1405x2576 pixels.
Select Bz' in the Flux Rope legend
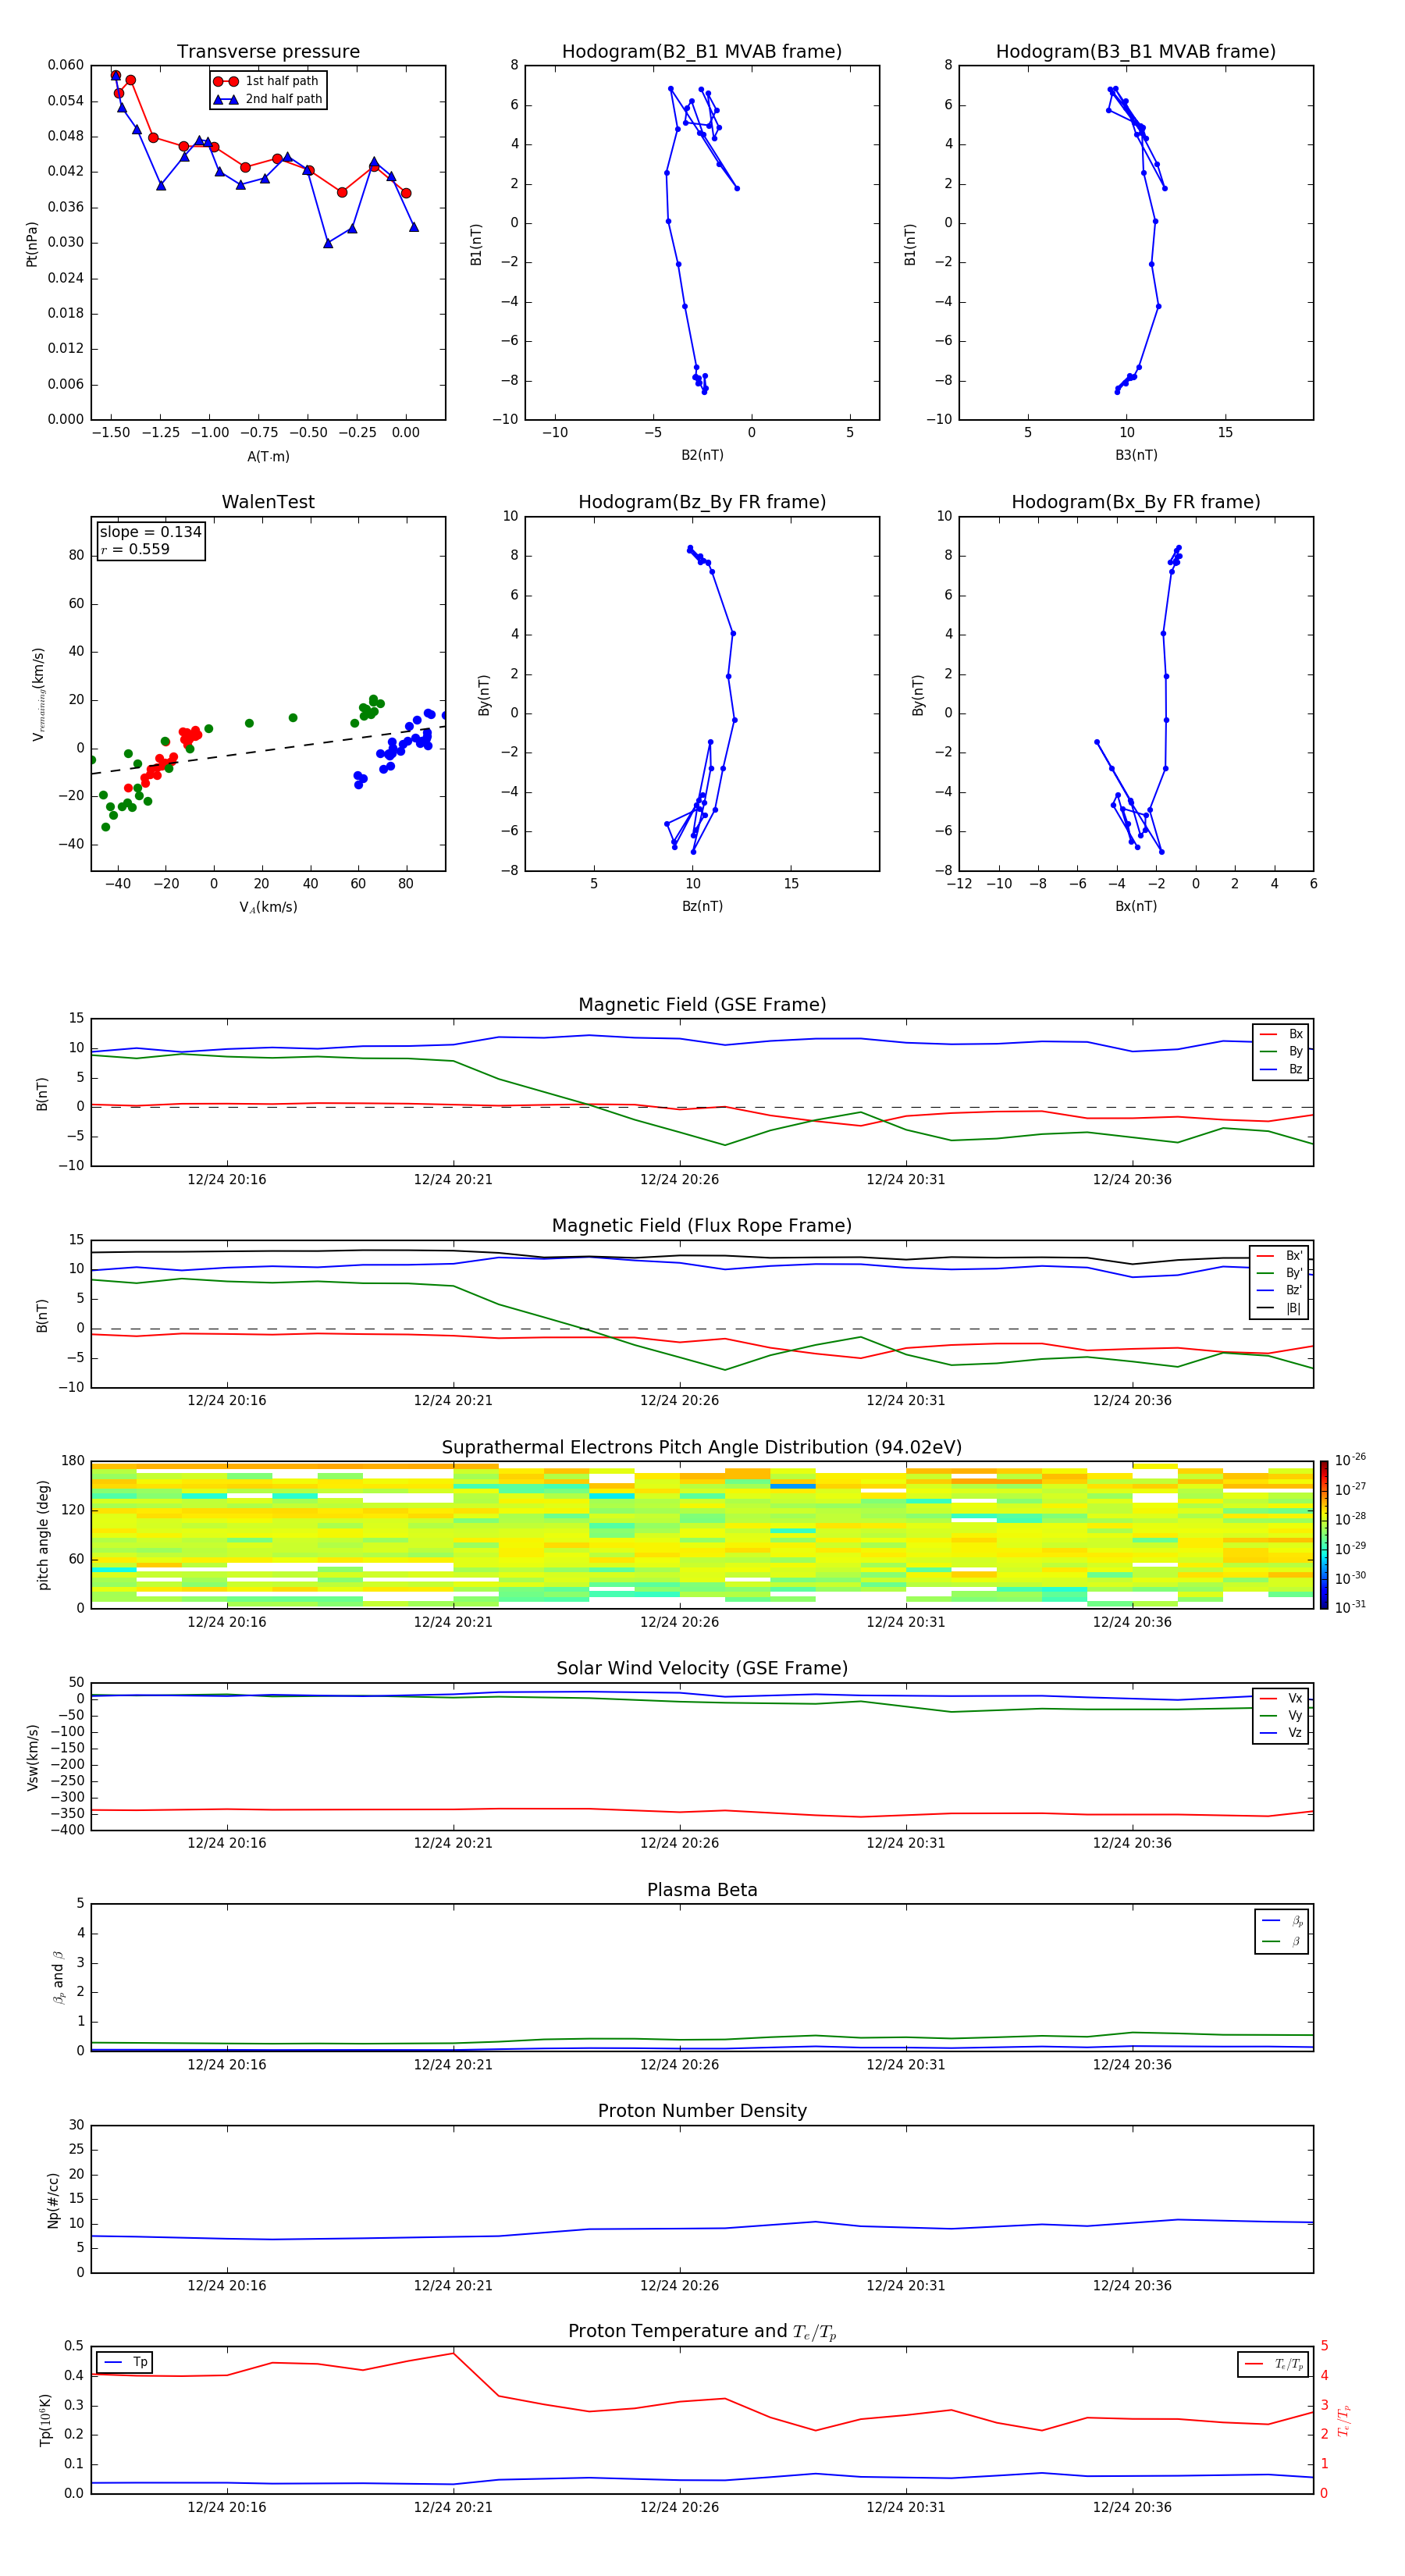click(x=1280, y=1290)
